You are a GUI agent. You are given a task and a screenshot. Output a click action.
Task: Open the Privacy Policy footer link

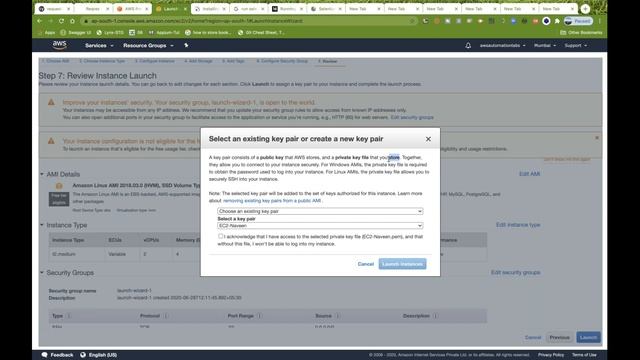click(x=551, y=355)
